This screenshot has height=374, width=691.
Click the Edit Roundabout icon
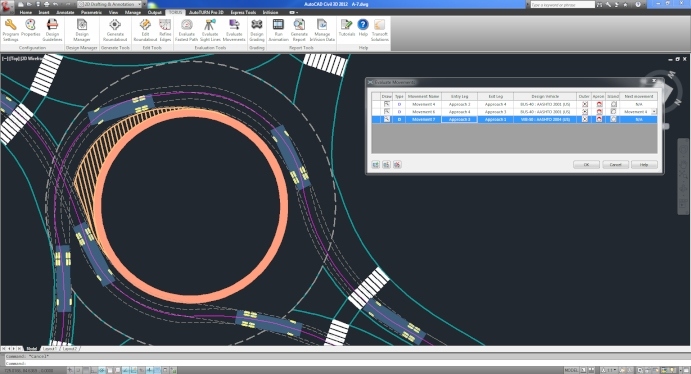[145, 30]
